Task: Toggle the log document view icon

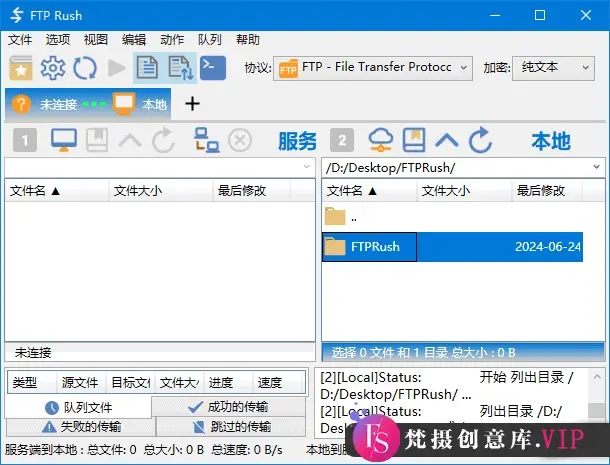Action: [148, 68]
